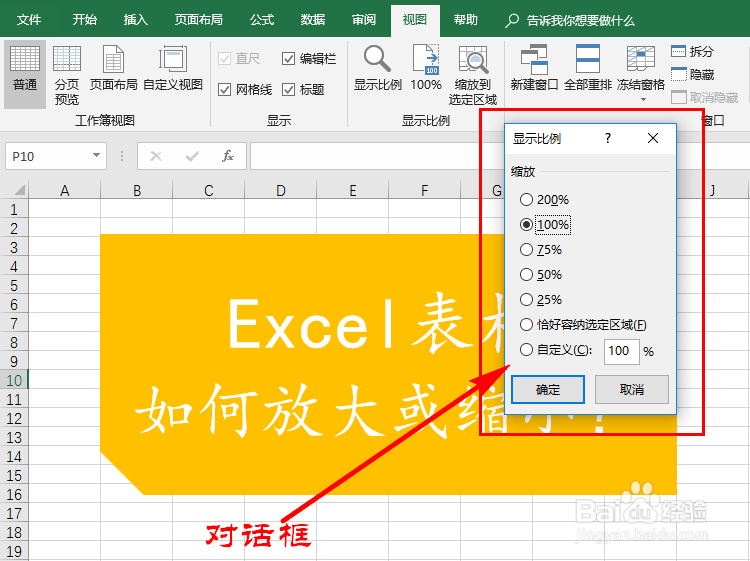Open a New Window (新建窗口)
This screenshot has height=561, width=750.
[534, 68]
